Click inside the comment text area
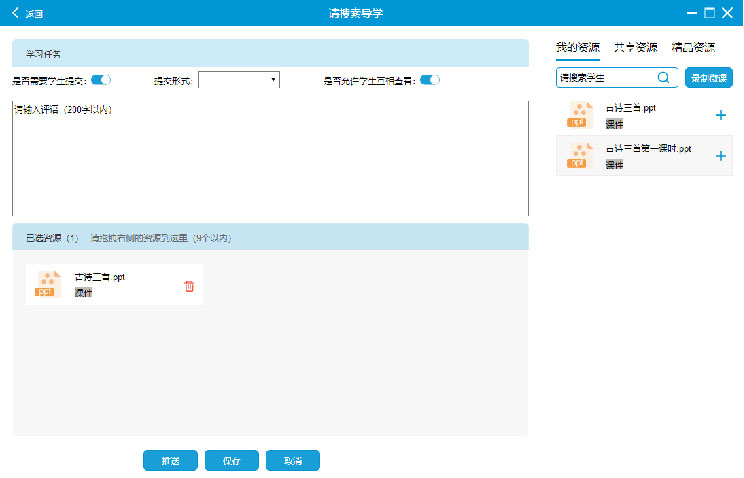The height and width of the screenshot is (478, 744). 270,160
